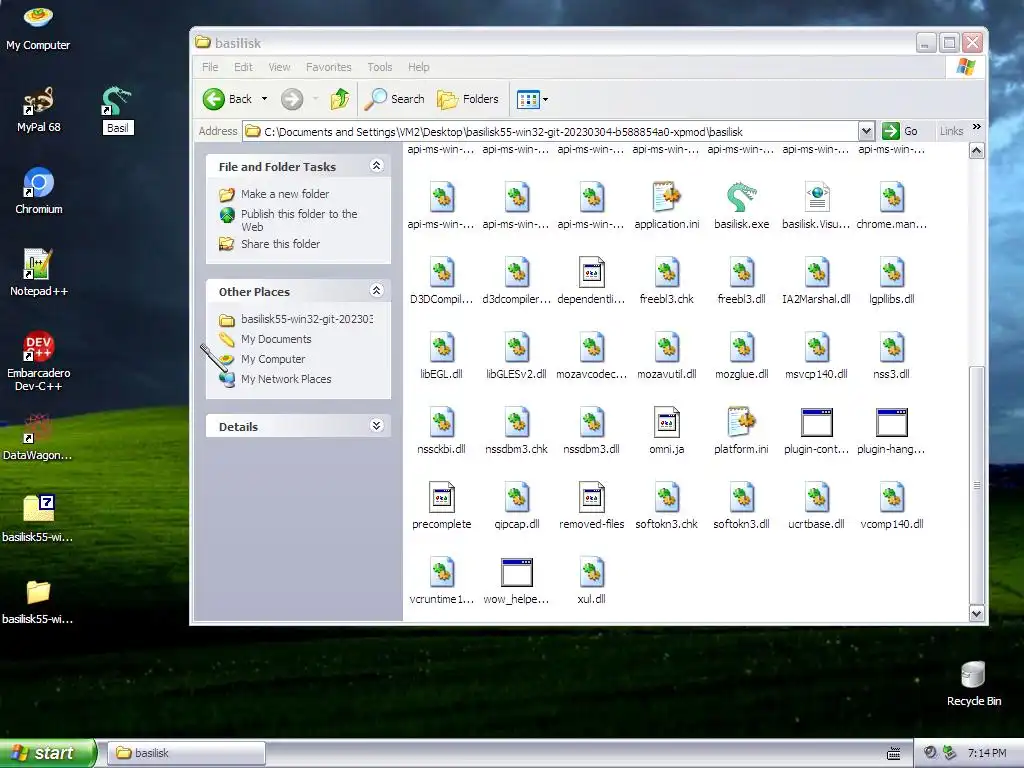Open the Back button history dropdown
This screenshot has width=1024, height=768.
coord(264,99)
